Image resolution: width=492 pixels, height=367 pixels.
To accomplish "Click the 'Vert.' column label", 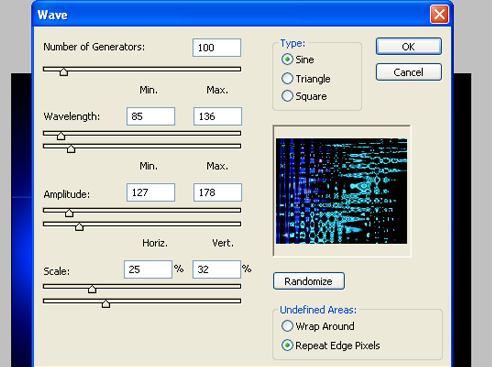I will tap(223, 243).
